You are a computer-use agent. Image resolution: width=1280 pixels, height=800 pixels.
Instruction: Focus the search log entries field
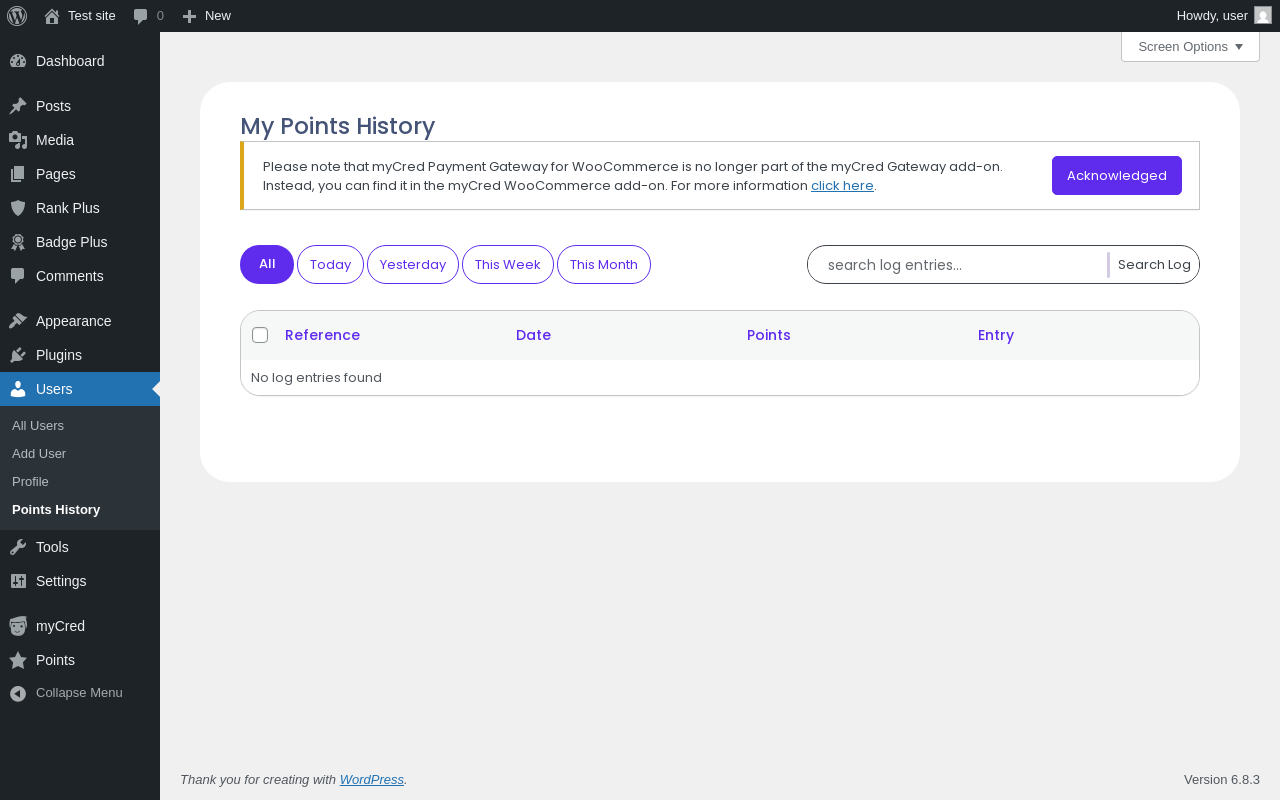[960, 265]
